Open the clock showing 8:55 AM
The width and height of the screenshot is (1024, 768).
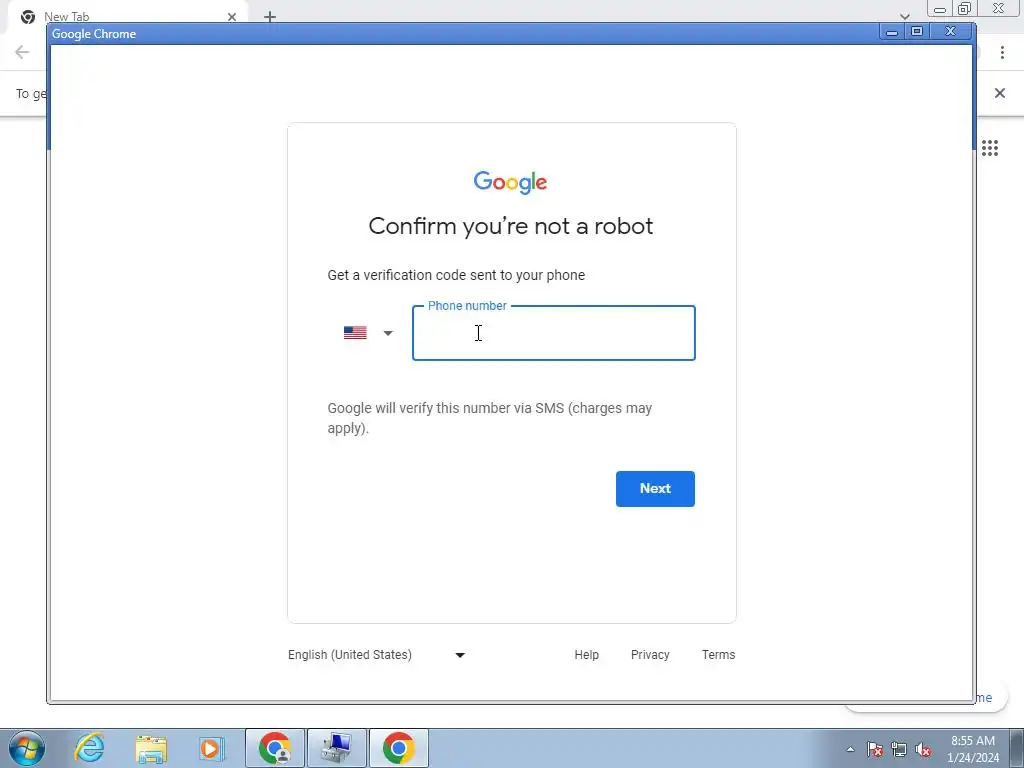(972, 748)
